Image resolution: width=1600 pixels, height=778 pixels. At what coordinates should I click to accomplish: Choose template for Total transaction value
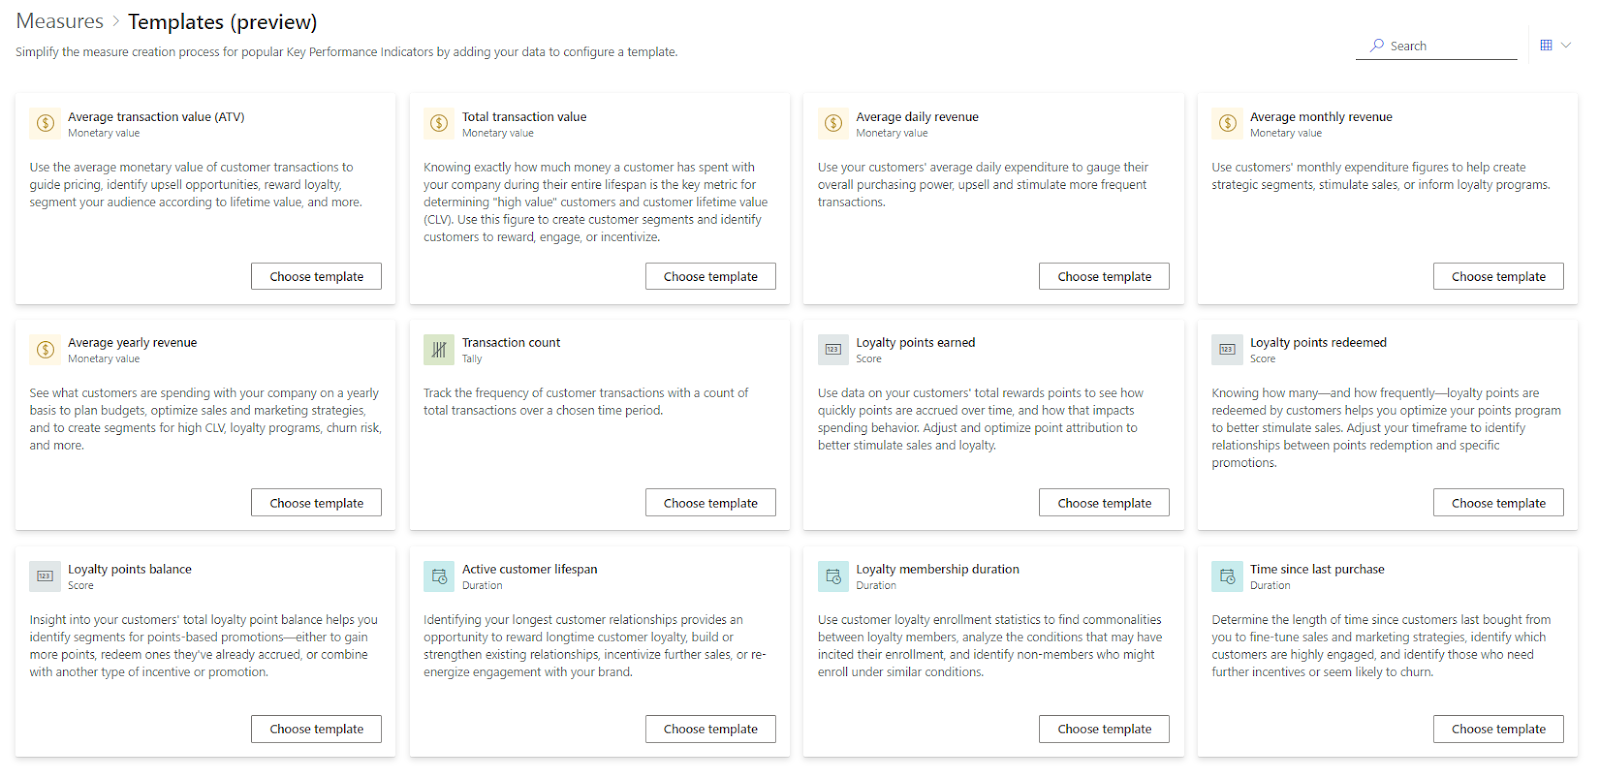710,277
